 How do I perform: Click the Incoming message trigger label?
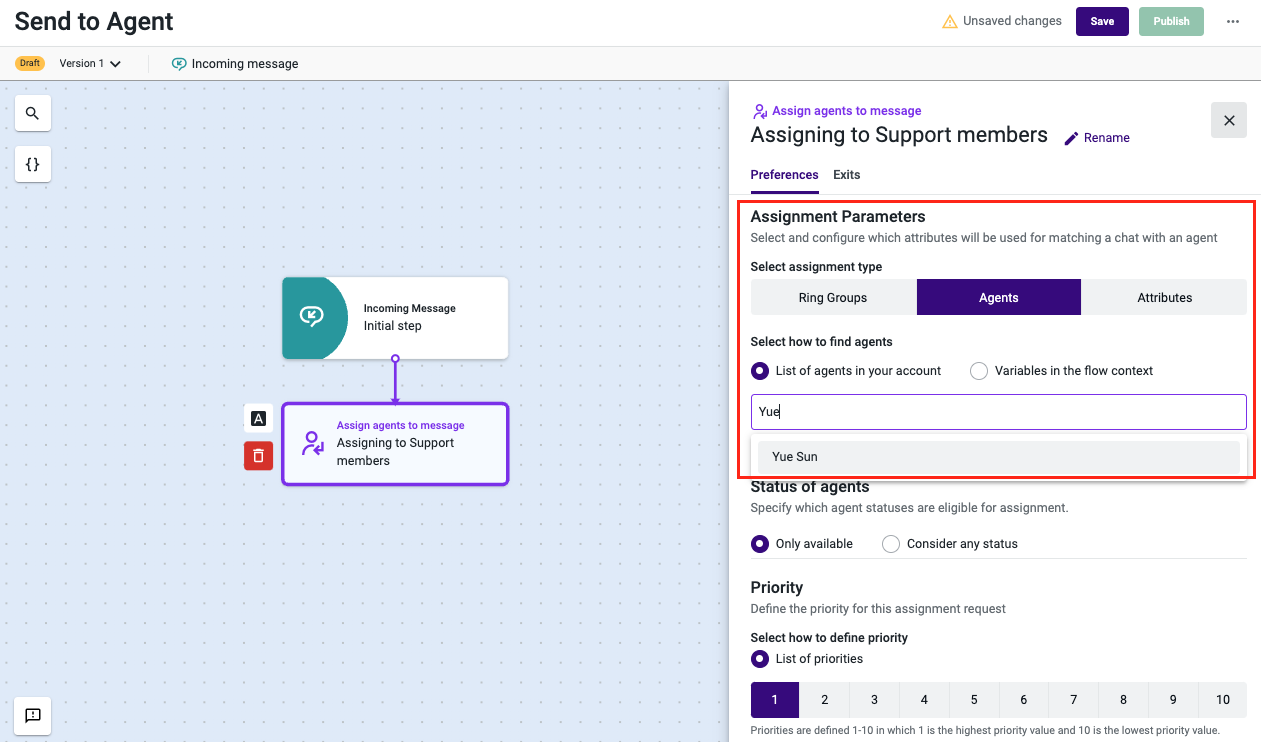[x=245, y=64]
